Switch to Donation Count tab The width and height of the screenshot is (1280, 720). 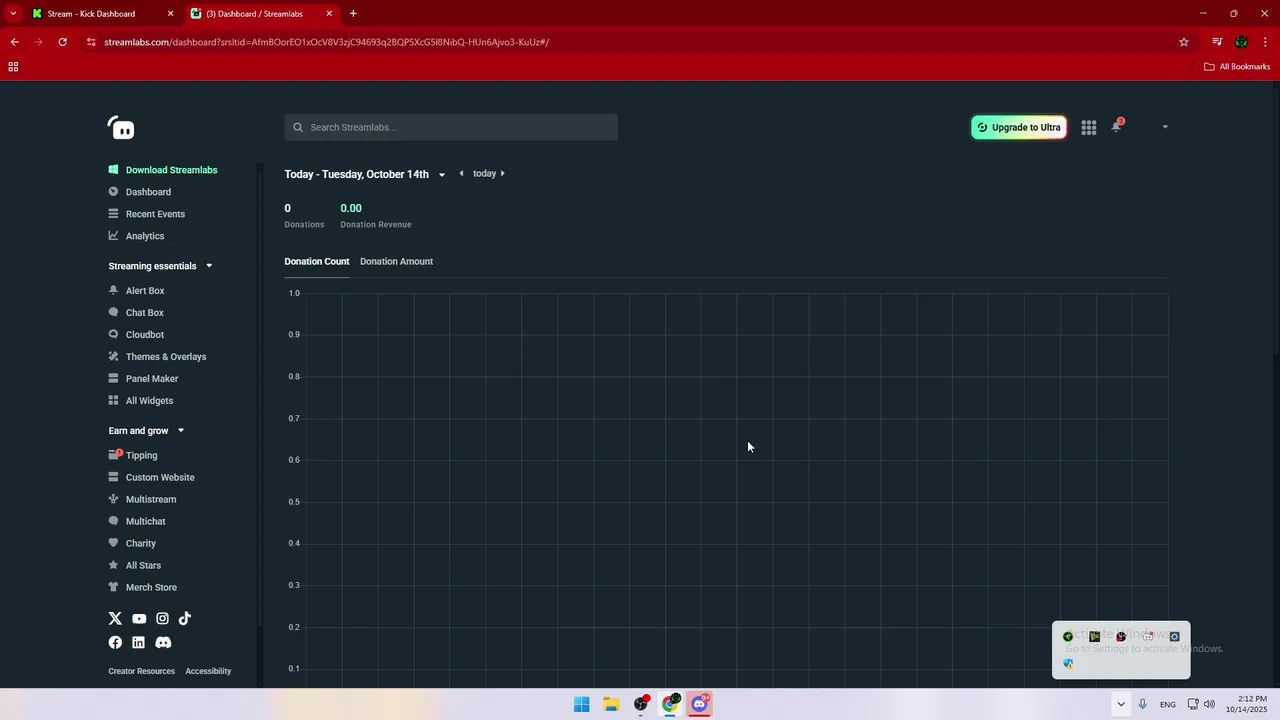pyautogui.click(x=317, y=262)
